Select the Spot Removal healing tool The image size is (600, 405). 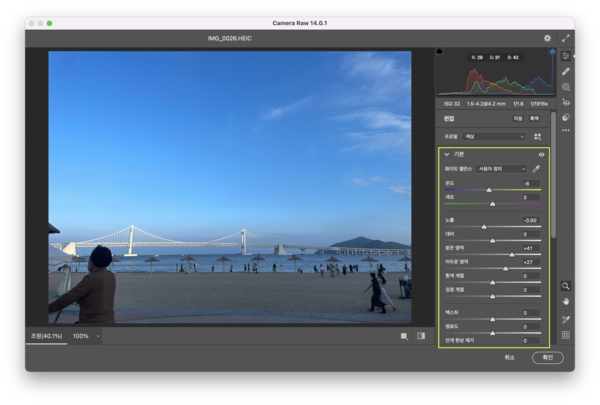point(566,72)
